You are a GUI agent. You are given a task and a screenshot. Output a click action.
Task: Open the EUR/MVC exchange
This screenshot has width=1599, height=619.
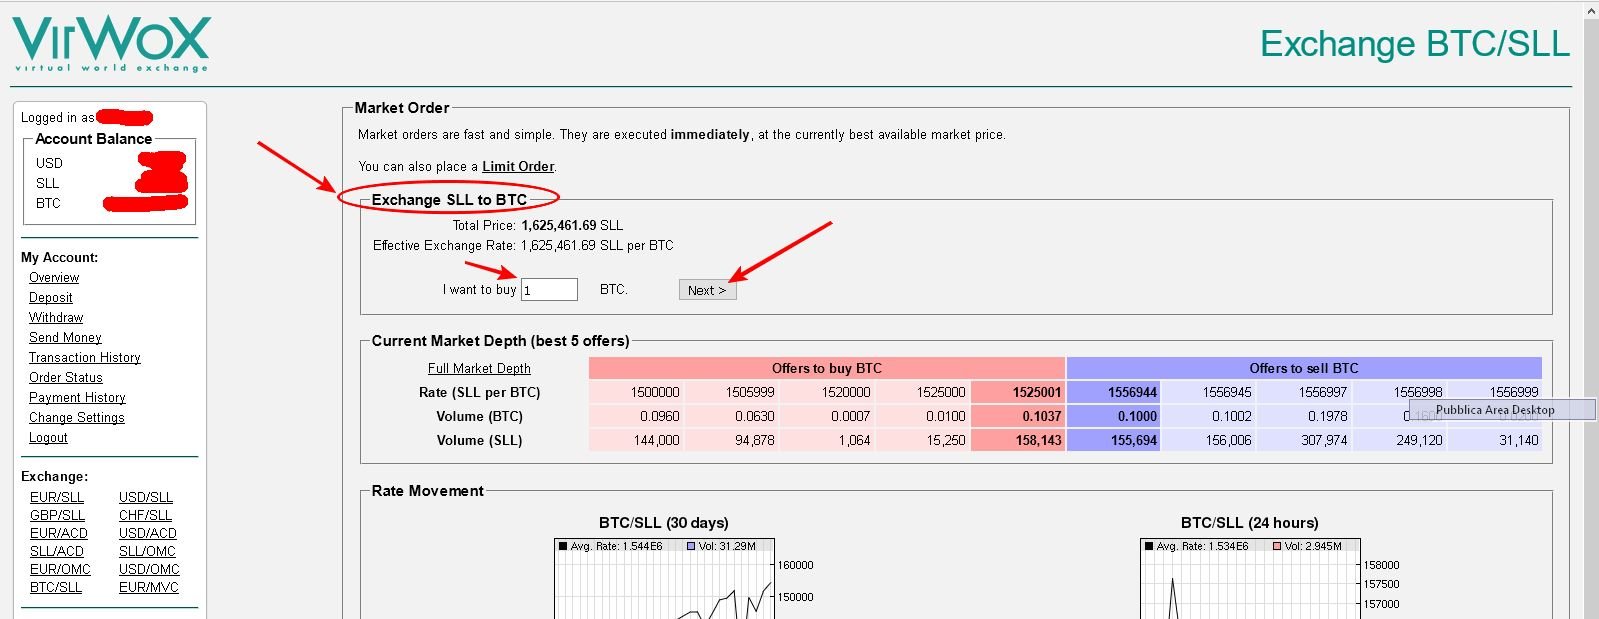149,587
